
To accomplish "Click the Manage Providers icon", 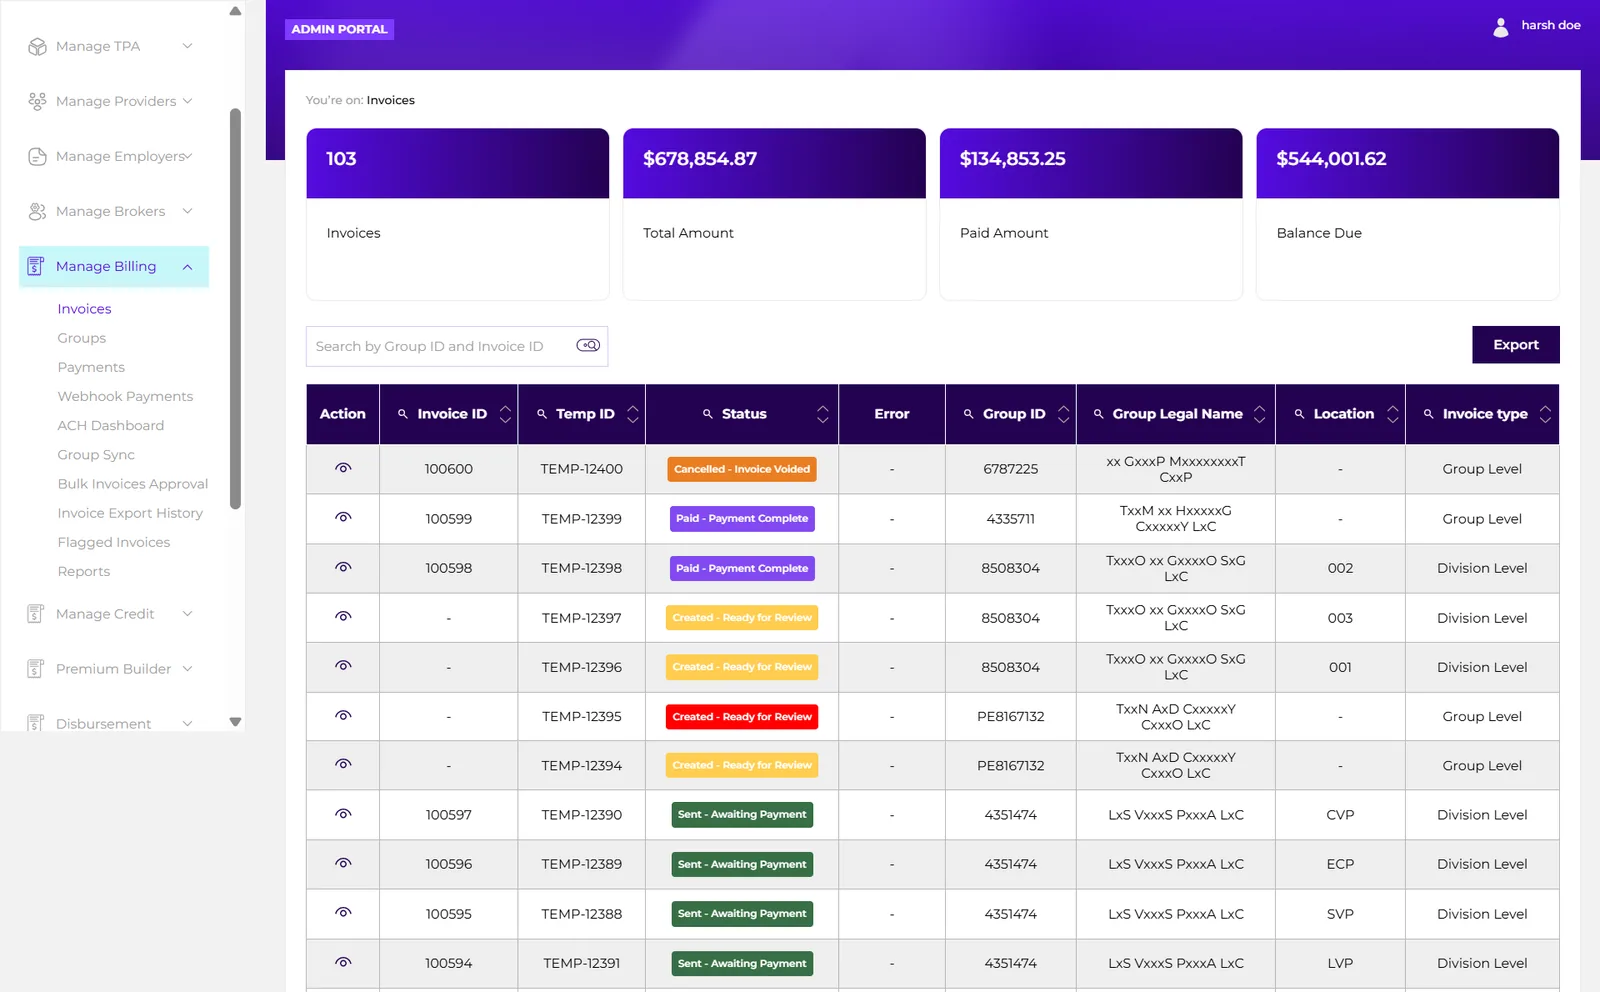I will 37,101.
